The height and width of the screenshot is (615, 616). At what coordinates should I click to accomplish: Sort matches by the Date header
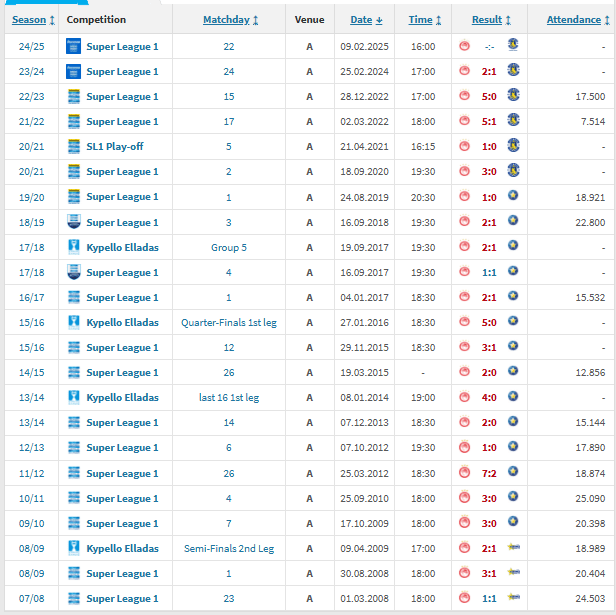point(361,20)
